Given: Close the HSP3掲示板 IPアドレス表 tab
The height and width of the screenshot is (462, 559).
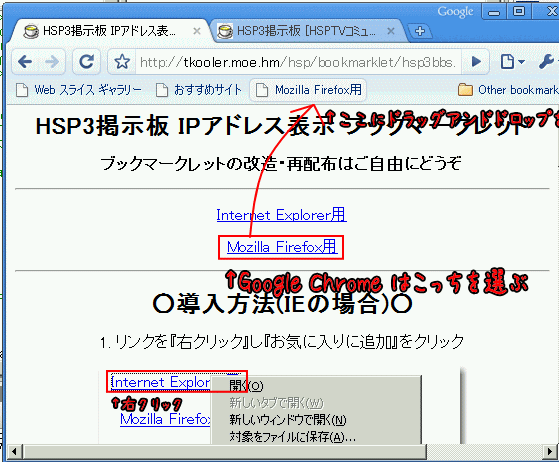Looking at the screenshot, I should click(196, 31).
